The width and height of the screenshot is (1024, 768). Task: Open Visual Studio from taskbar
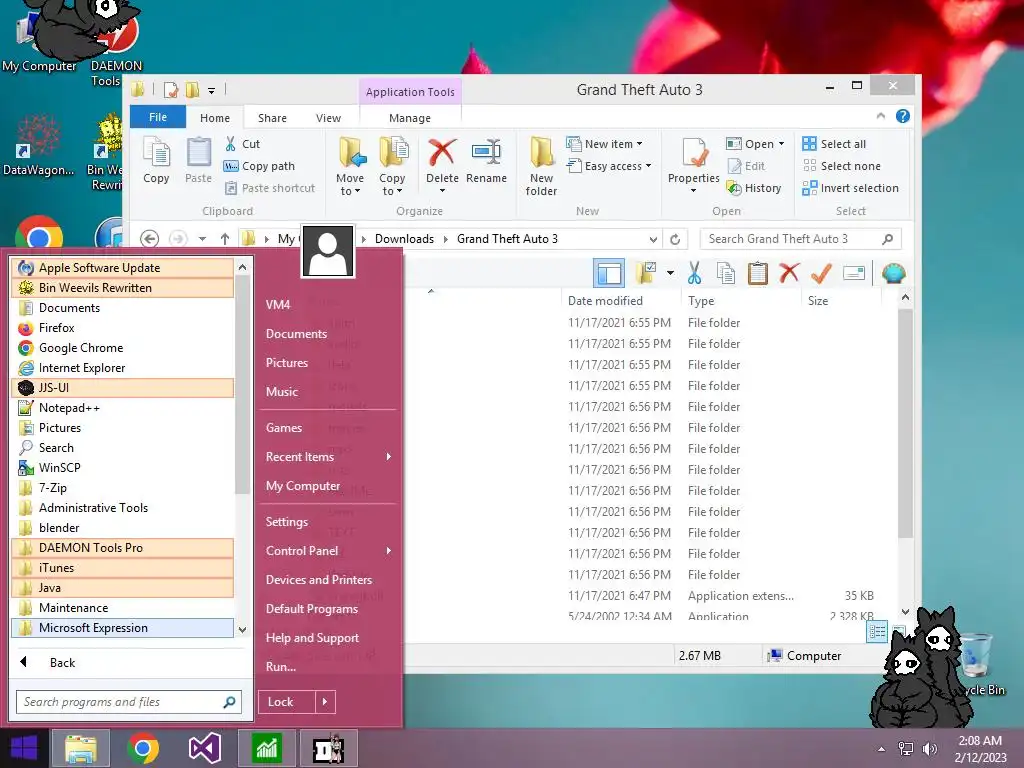click(x=204, y=748)
